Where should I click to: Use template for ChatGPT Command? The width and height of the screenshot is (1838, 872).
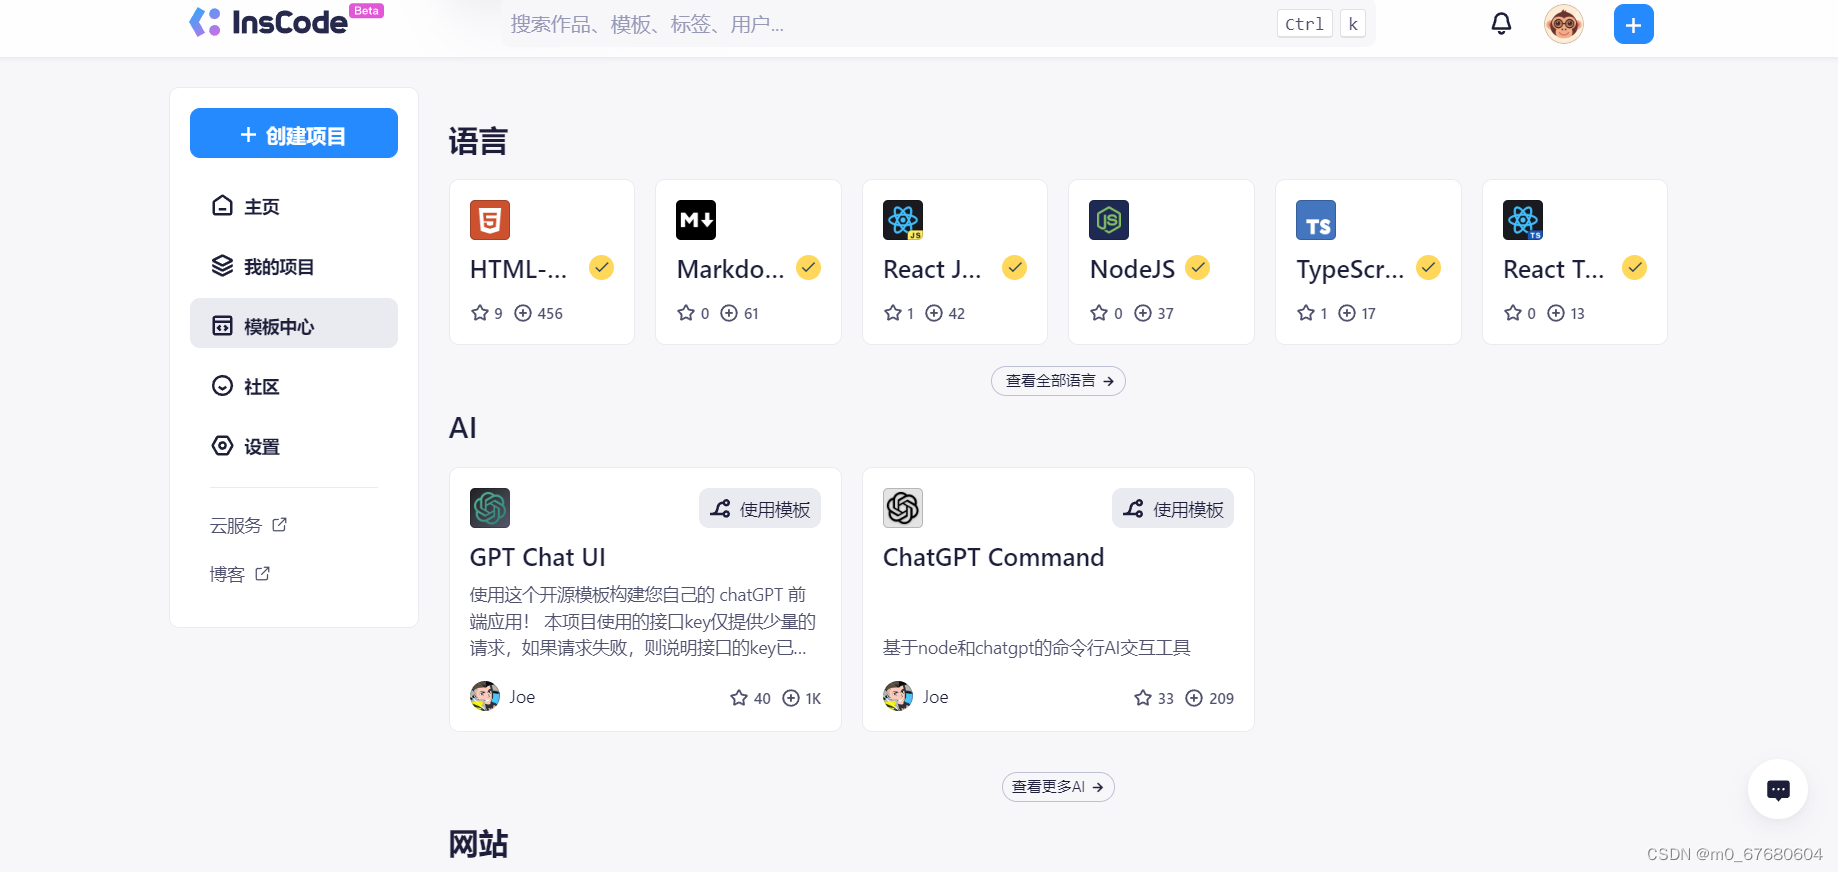(1173, 509)
